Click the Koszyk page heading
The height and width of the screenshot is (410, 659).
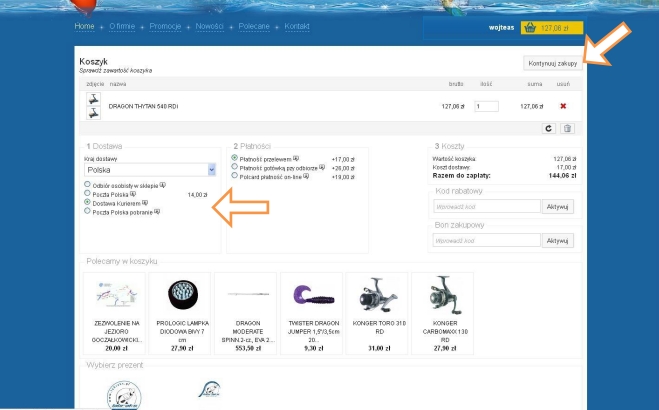93,61
